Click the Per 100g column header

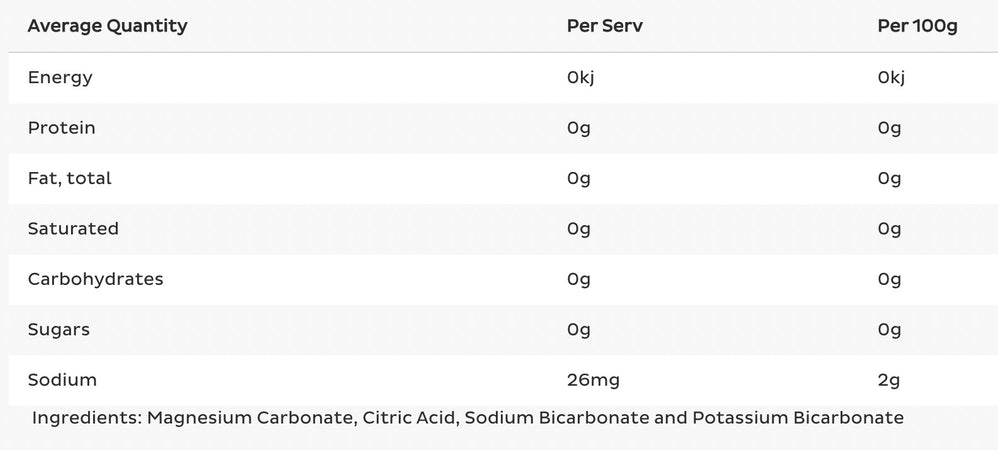click(x=917, y=27)
